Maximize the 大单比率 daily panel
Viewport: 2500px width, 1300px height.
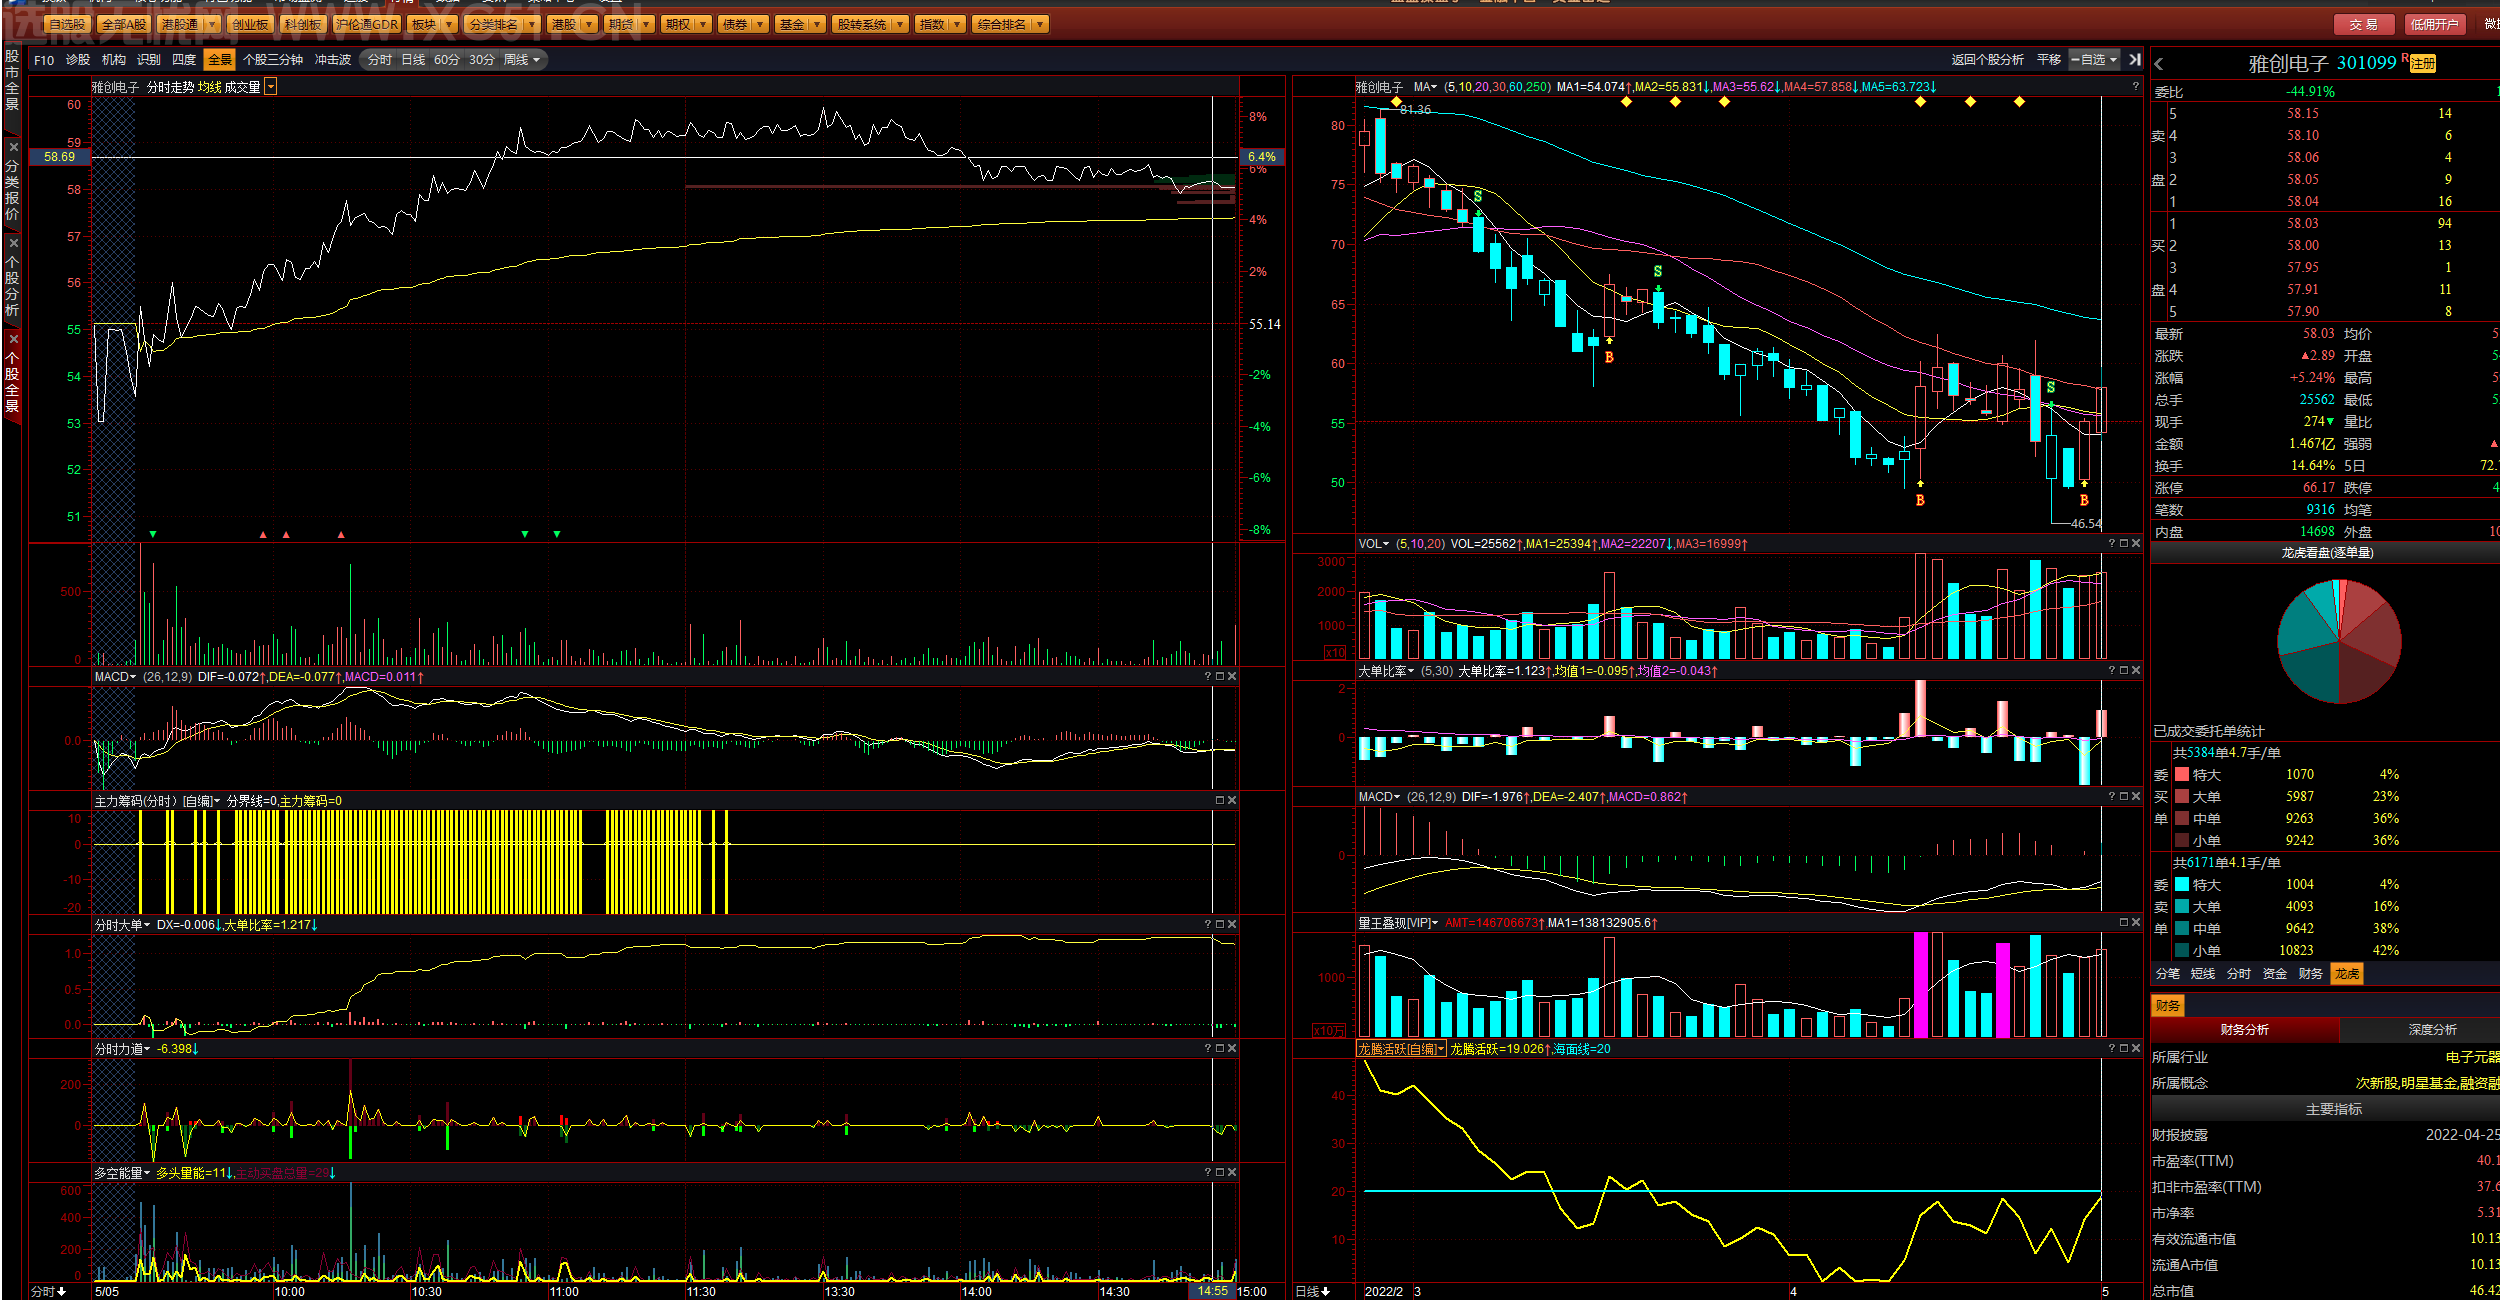2124,671
